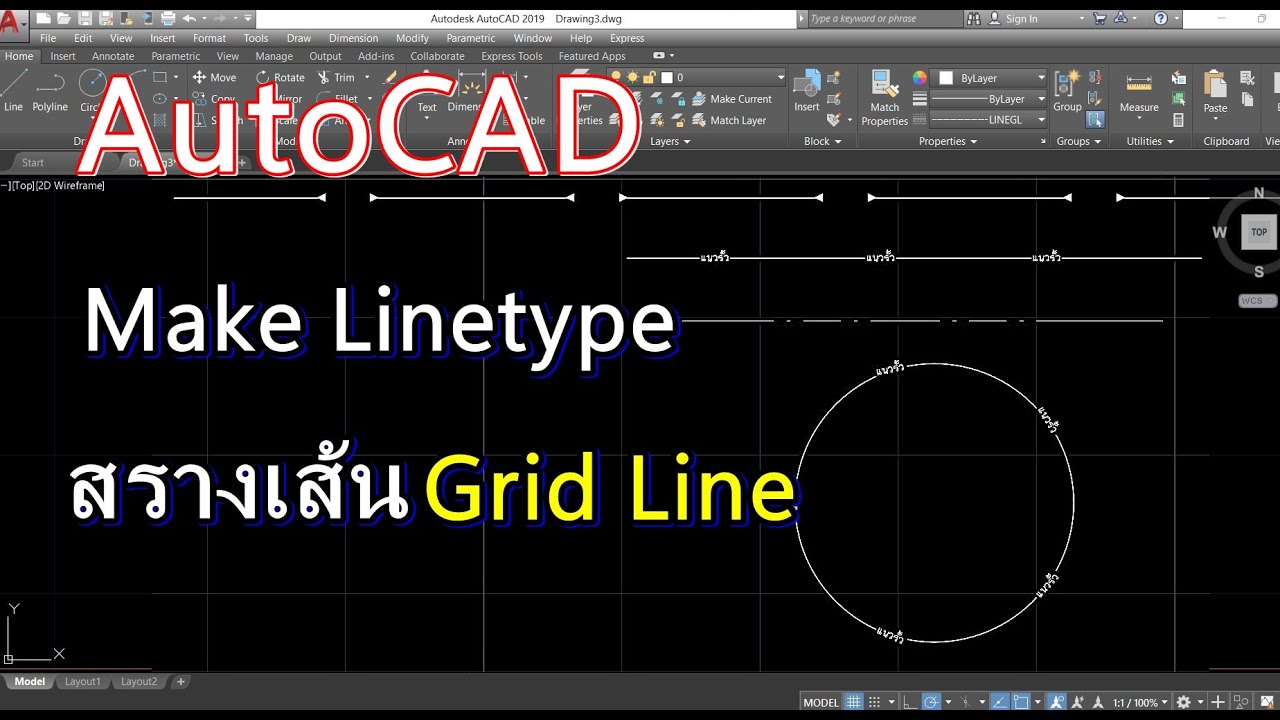The width and height of the screenshot is (1280, 720).
Task: Toggle 2D Object Snap in status bar
Action: [1021, 702]
